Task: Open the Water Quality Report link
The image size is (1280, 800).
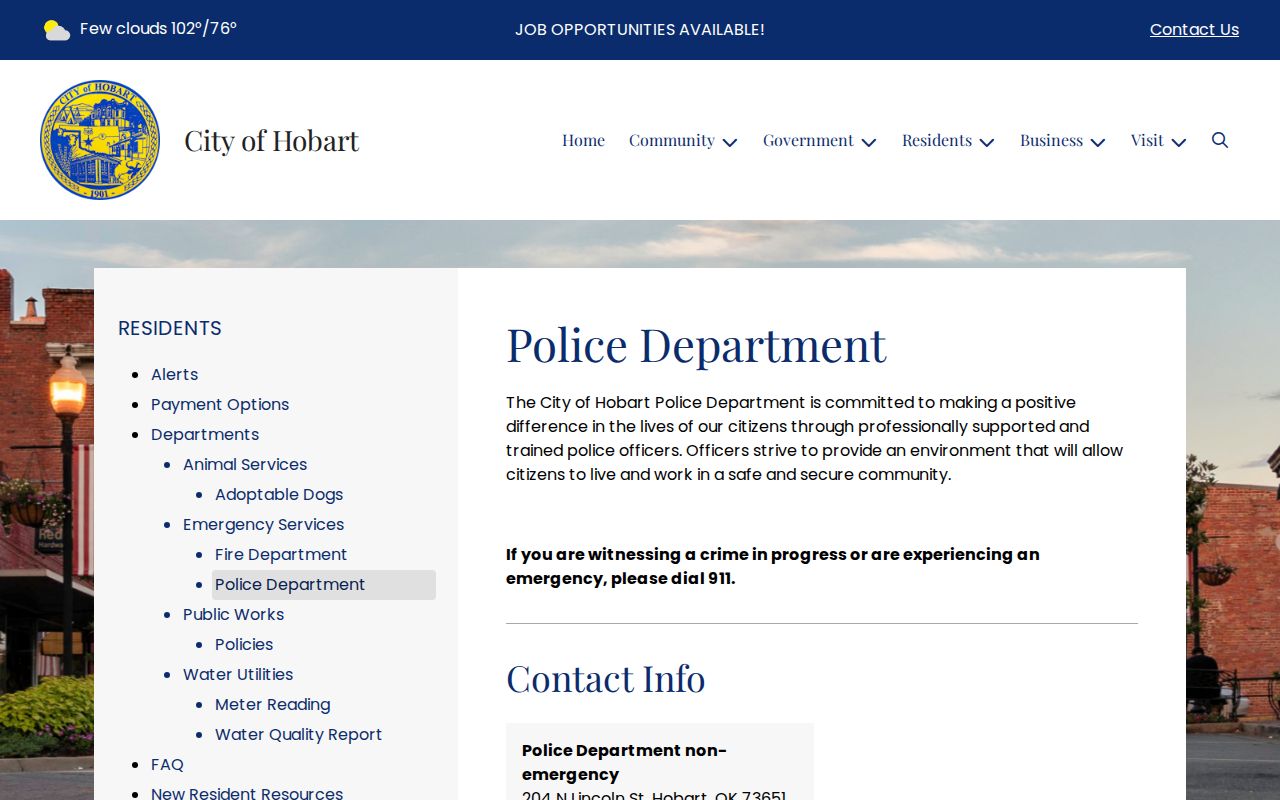Action: pos(298,734)
